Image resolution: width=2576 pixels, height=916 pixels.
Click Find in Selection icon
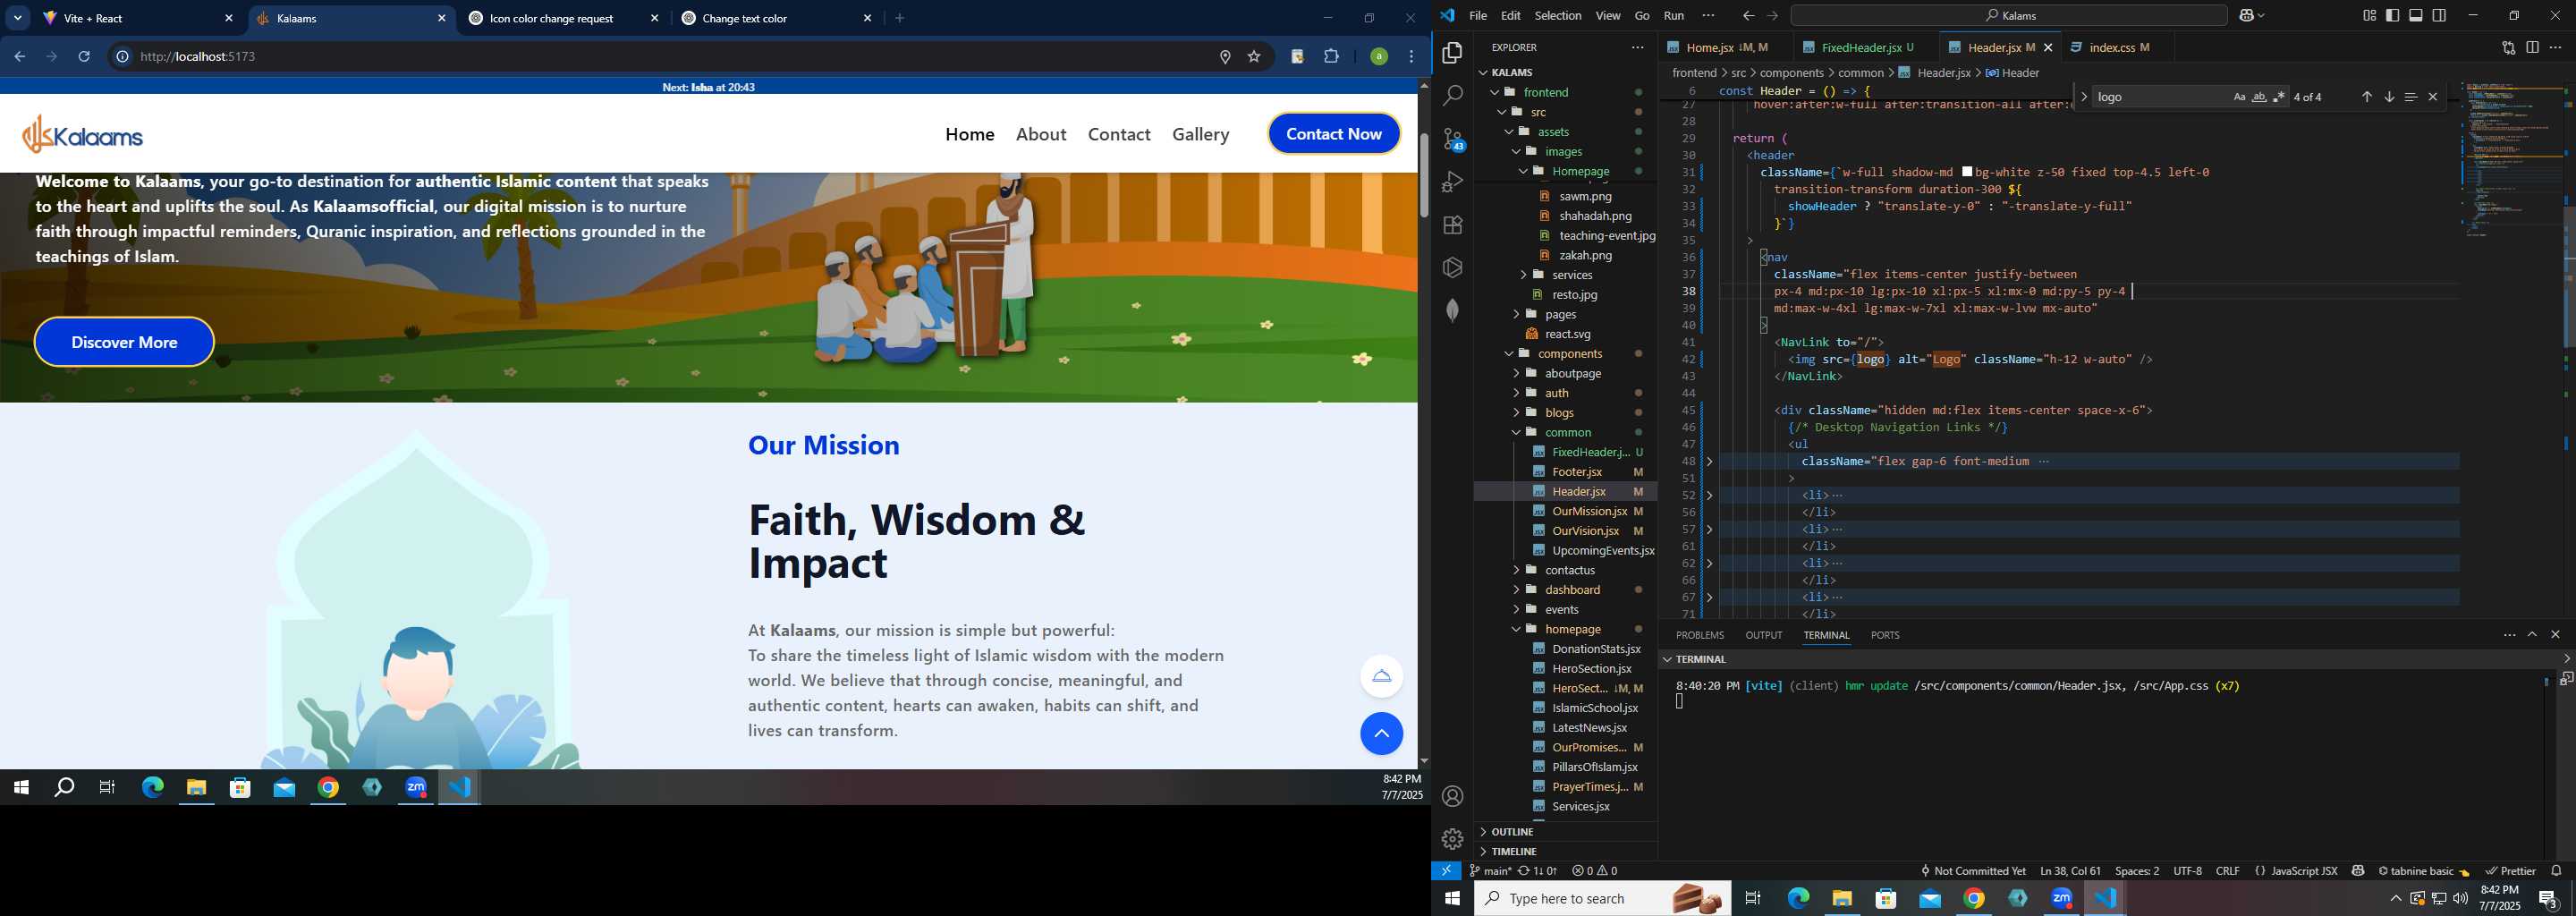2410,97
